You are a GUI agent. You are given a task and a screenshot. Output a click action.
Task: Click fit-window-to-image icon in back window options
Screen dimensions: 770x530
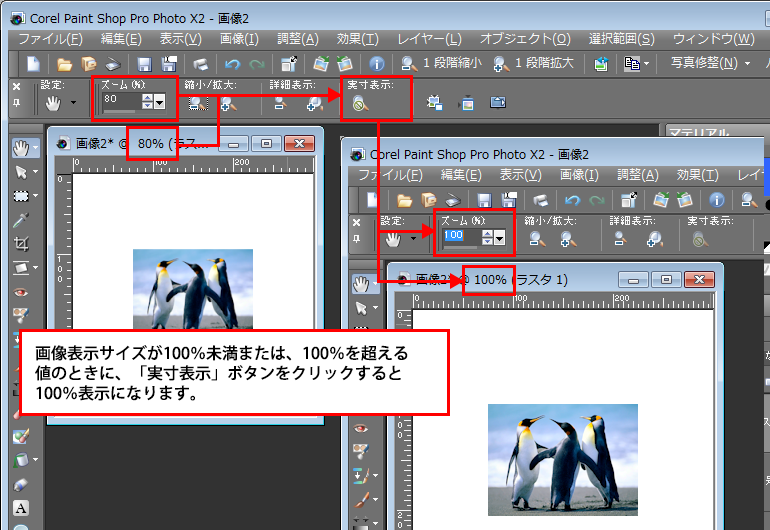pyautogui.click(x=435, y=103)
